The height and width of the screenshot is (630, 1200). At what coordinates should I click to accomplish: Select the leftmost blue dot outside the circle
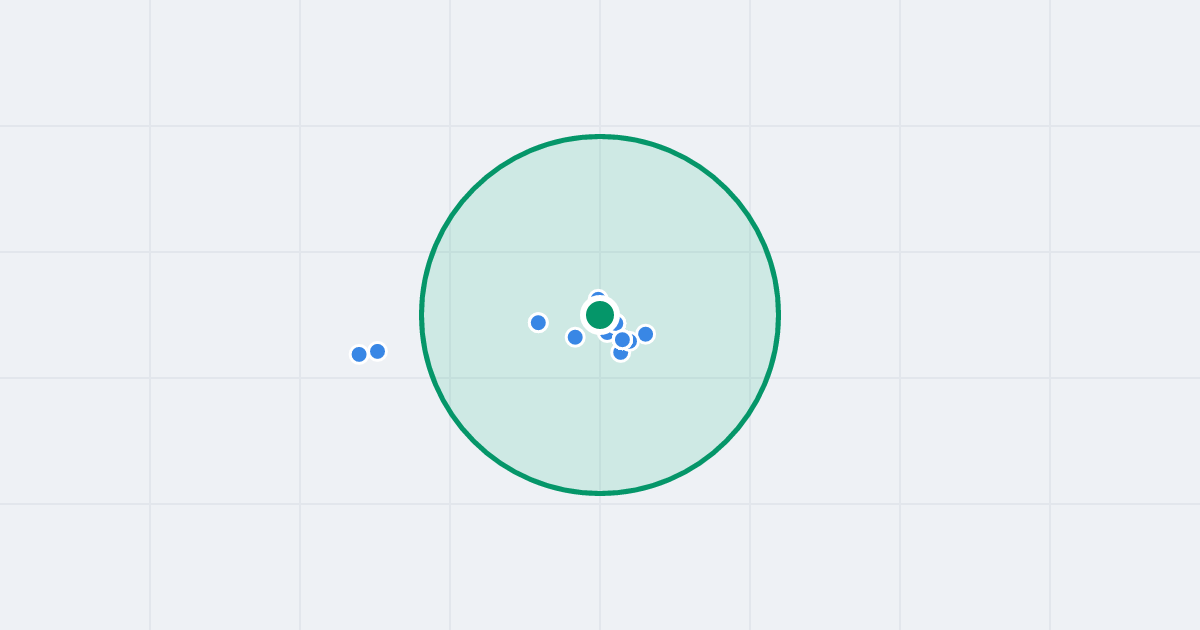coord(359,354)
